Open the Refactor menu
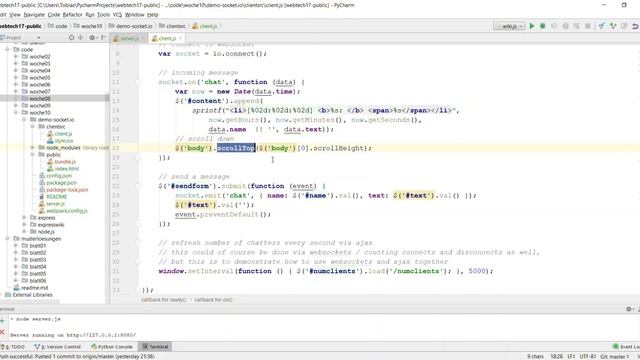This screenshot has height=360, width=640. click(72, 15)
